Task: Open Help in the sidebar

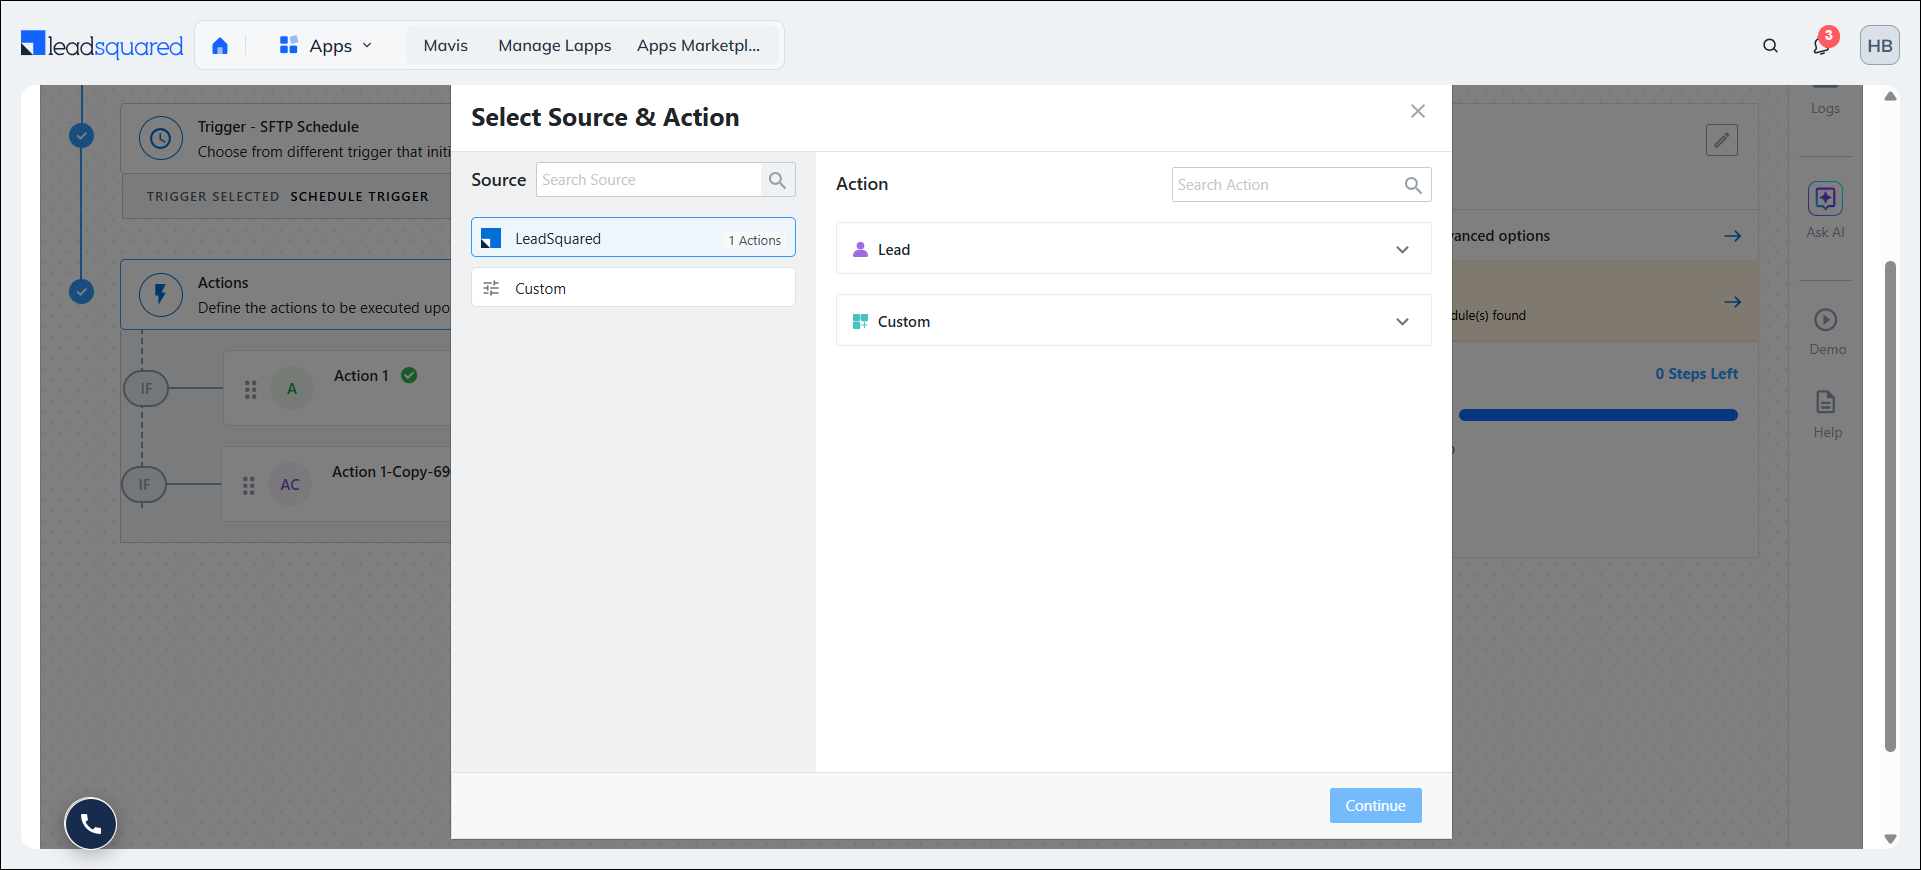Action: click(x=1827, y=415)
